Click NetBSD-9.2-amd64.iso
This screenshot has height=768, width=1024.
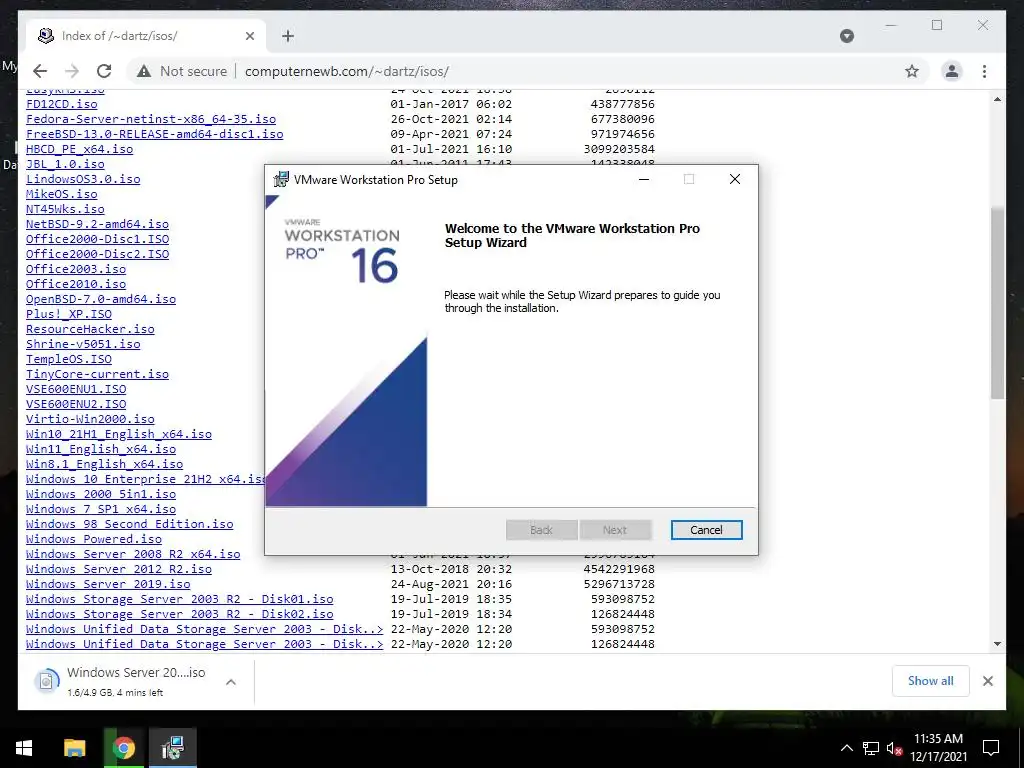97,224
